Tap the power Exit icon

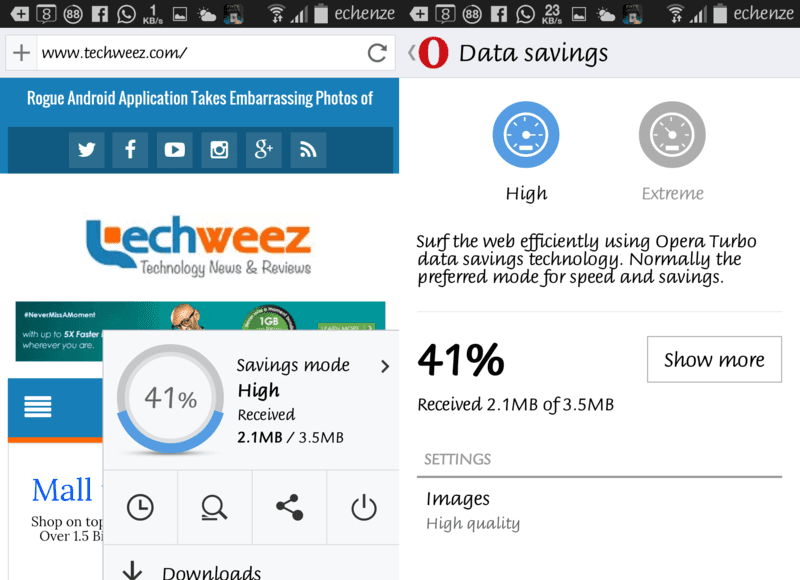click(x=363, y=508)
